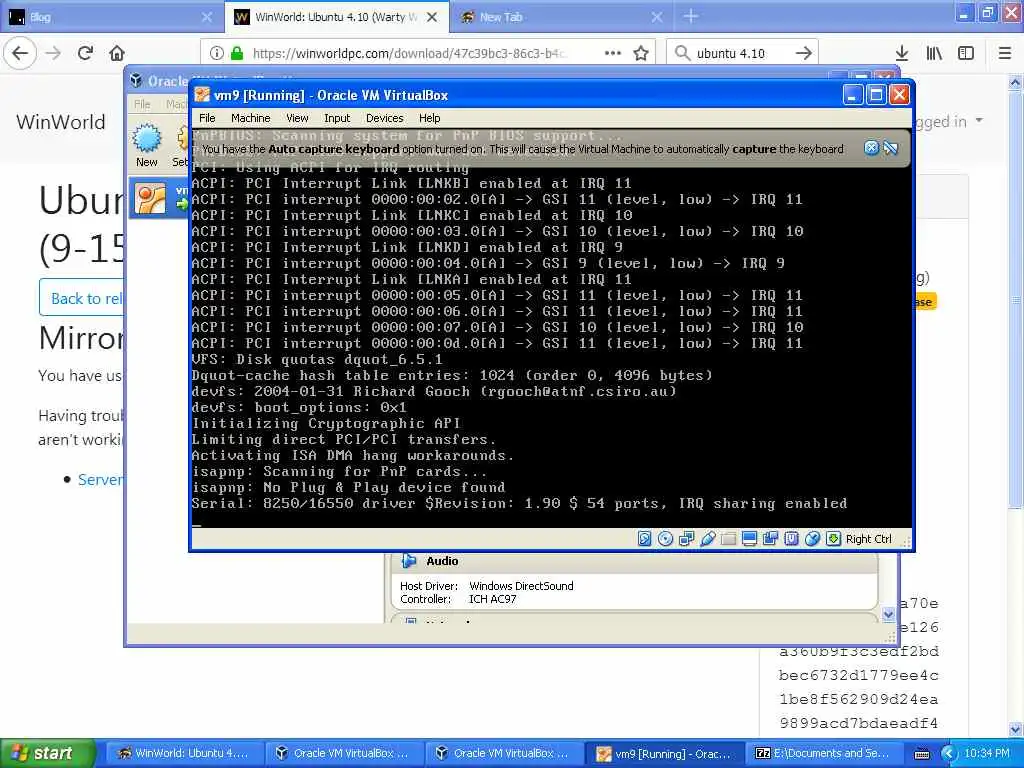Show site information icon in address bar

pyautogui.click(x=217, y=53)
